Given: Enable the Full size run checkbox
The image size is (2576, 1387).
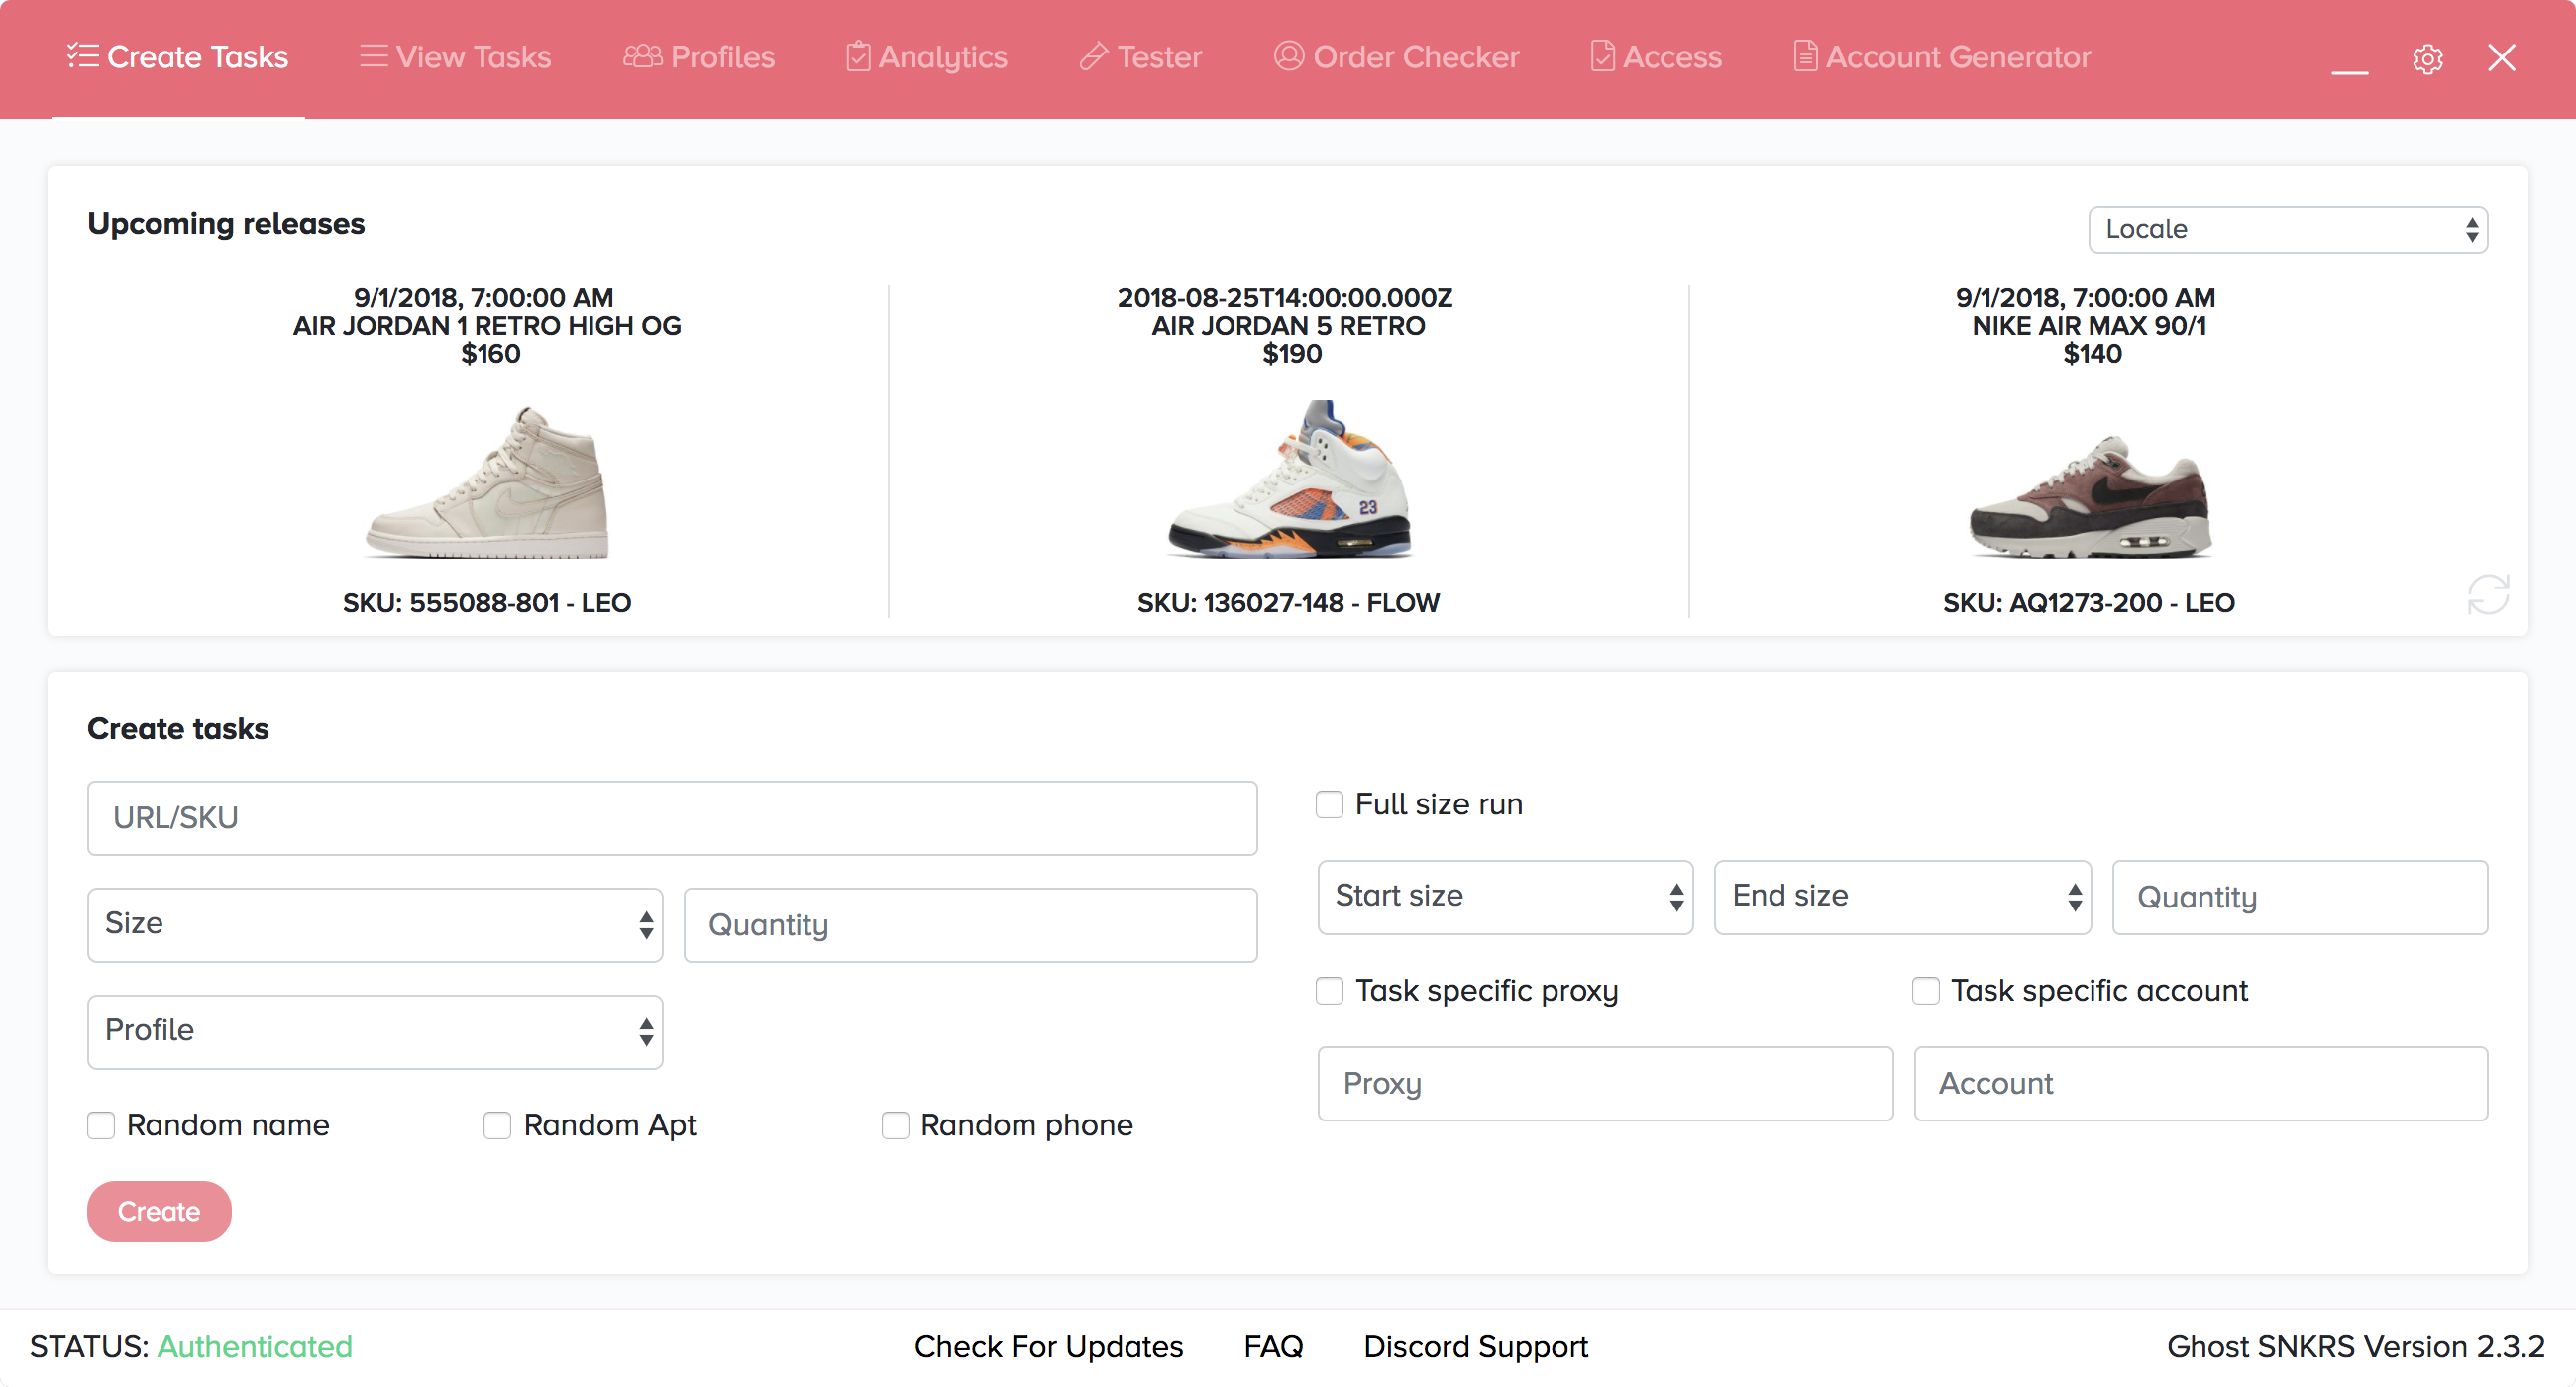Looking at the screenshot, I should tap(1329, 803).
